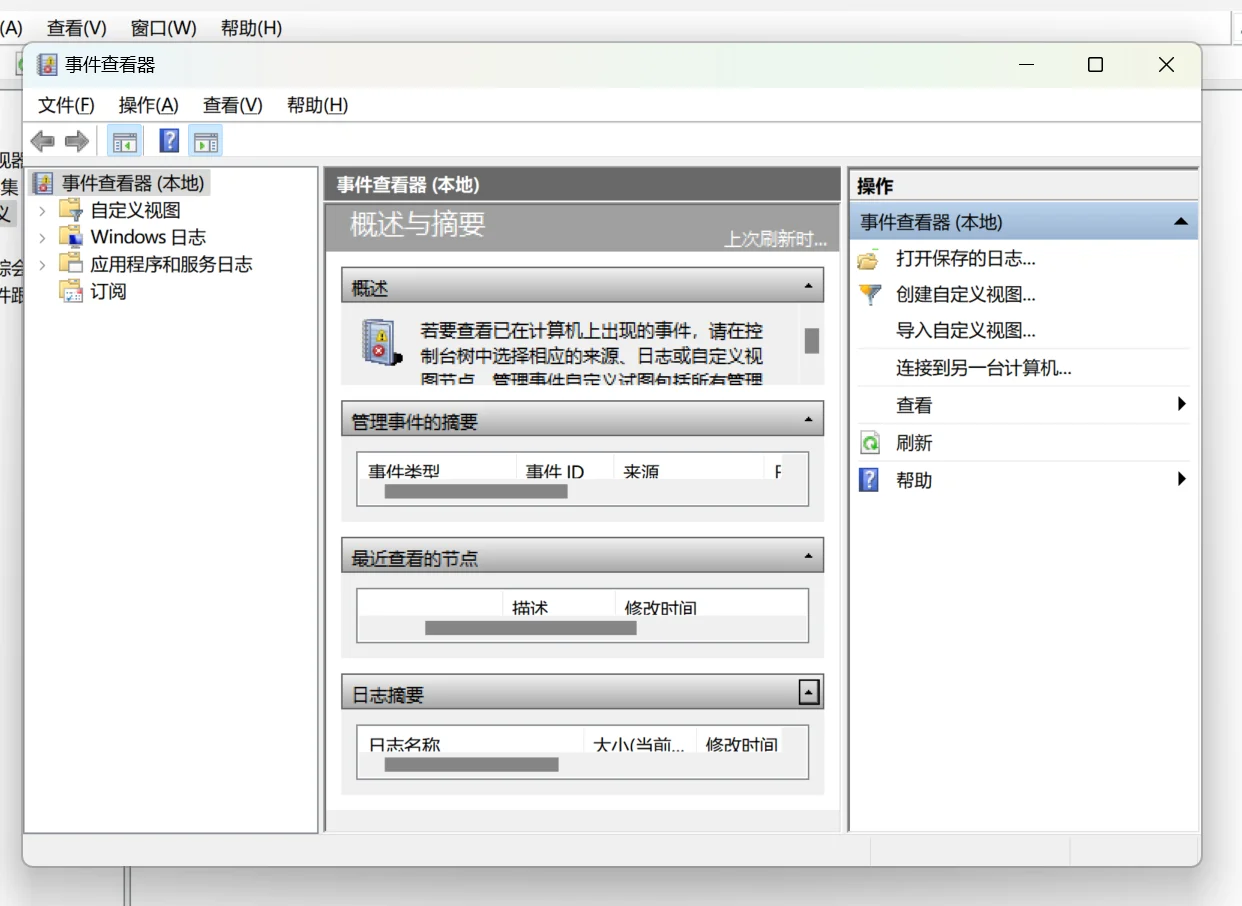This screenshot has height=906, width=1242.
Task: Click the Event Viewer title bar icon
Action: [47, 65]
